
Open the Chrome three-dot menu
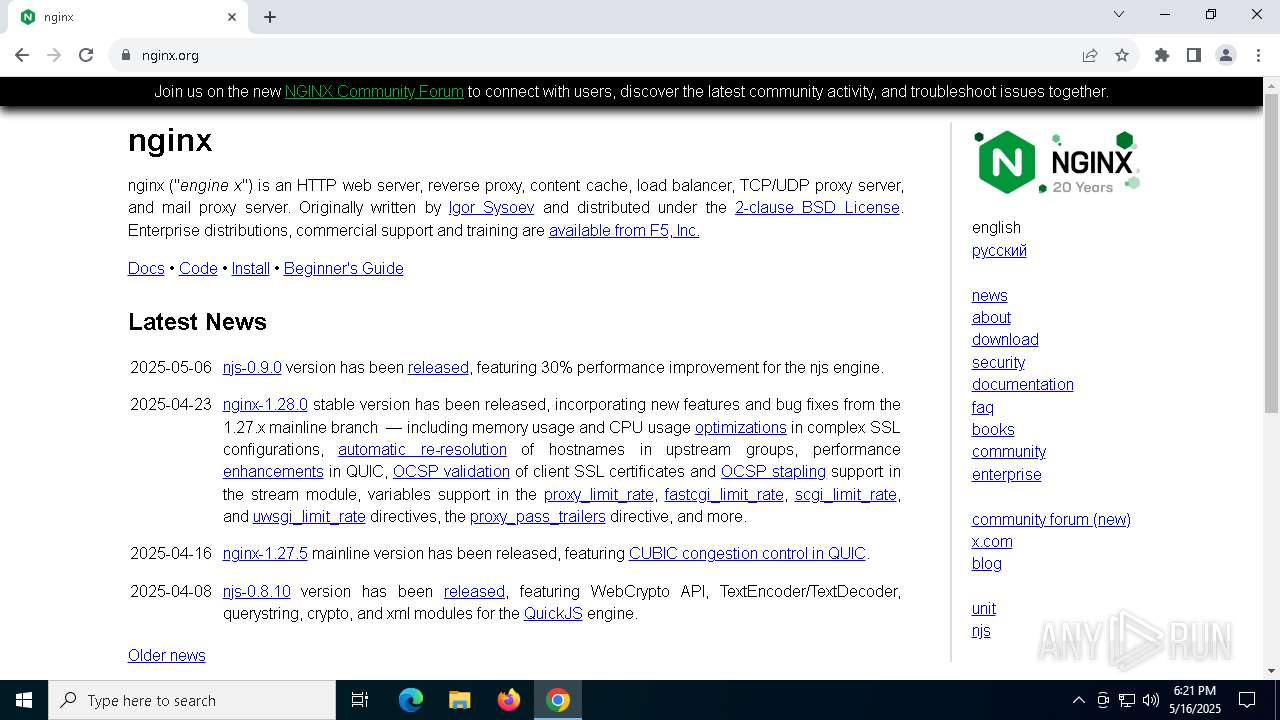[1258, 55]
